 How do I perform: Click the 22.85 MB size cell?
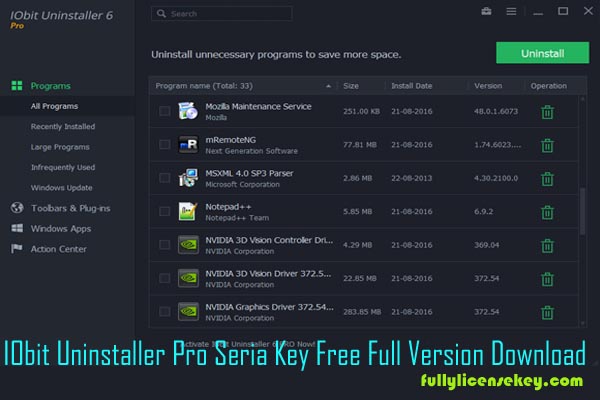pos(360,278)
